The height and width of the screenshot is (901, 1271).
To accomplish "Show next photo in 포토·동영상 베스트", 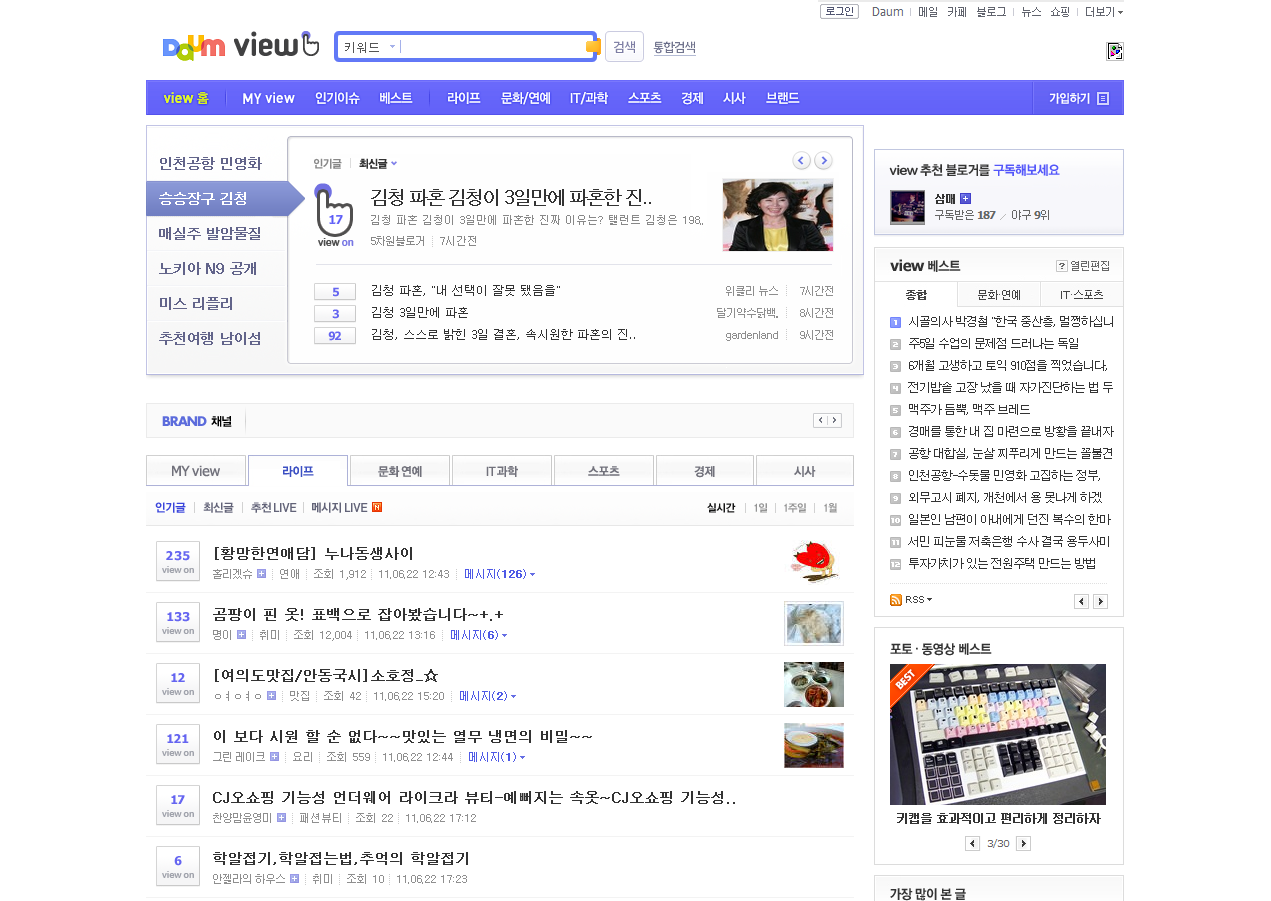I will [x=1023, y=843].
